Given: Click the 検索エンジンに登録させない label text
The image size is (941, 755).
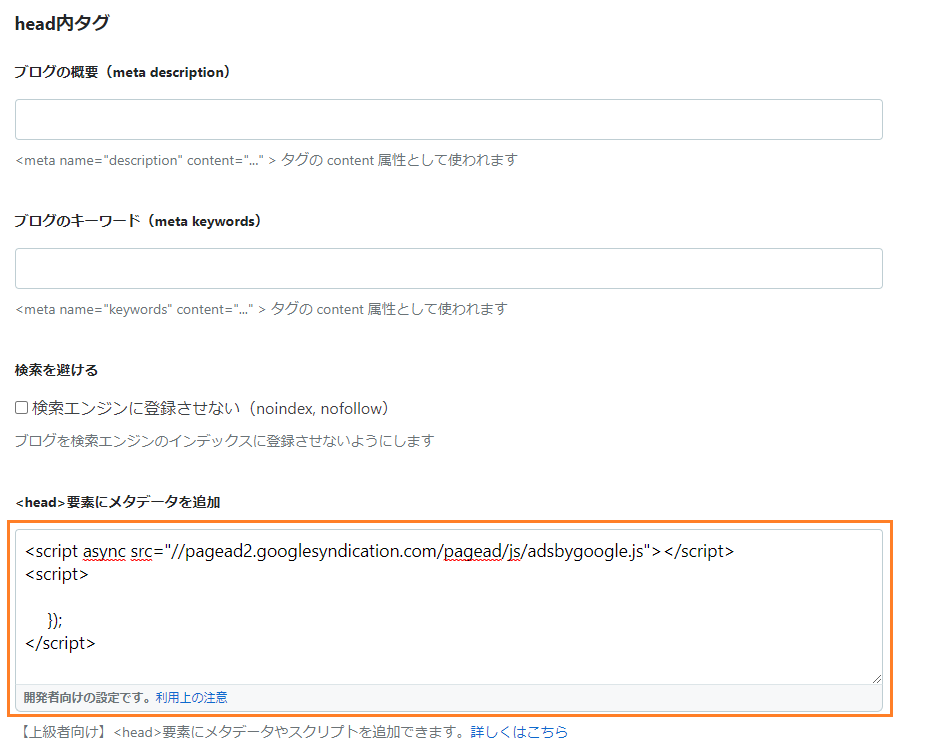Looking at the screenshot, I should (x=210, y=408).
